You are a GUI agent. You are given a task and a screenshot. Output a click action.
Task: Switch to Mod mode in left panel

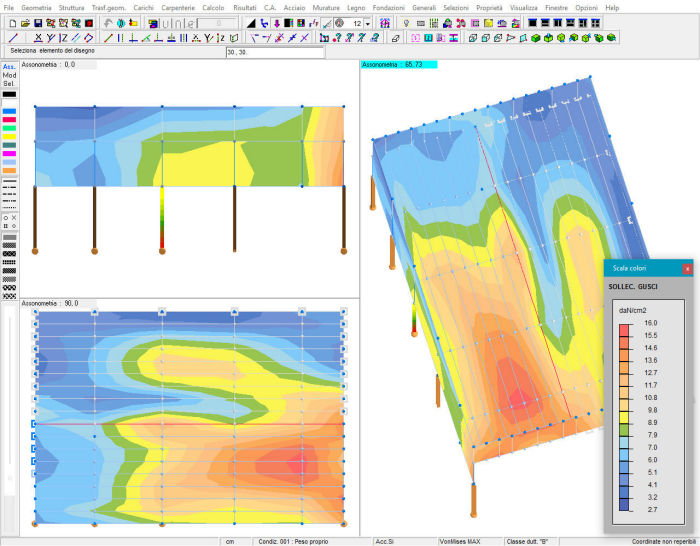point(9,75)
